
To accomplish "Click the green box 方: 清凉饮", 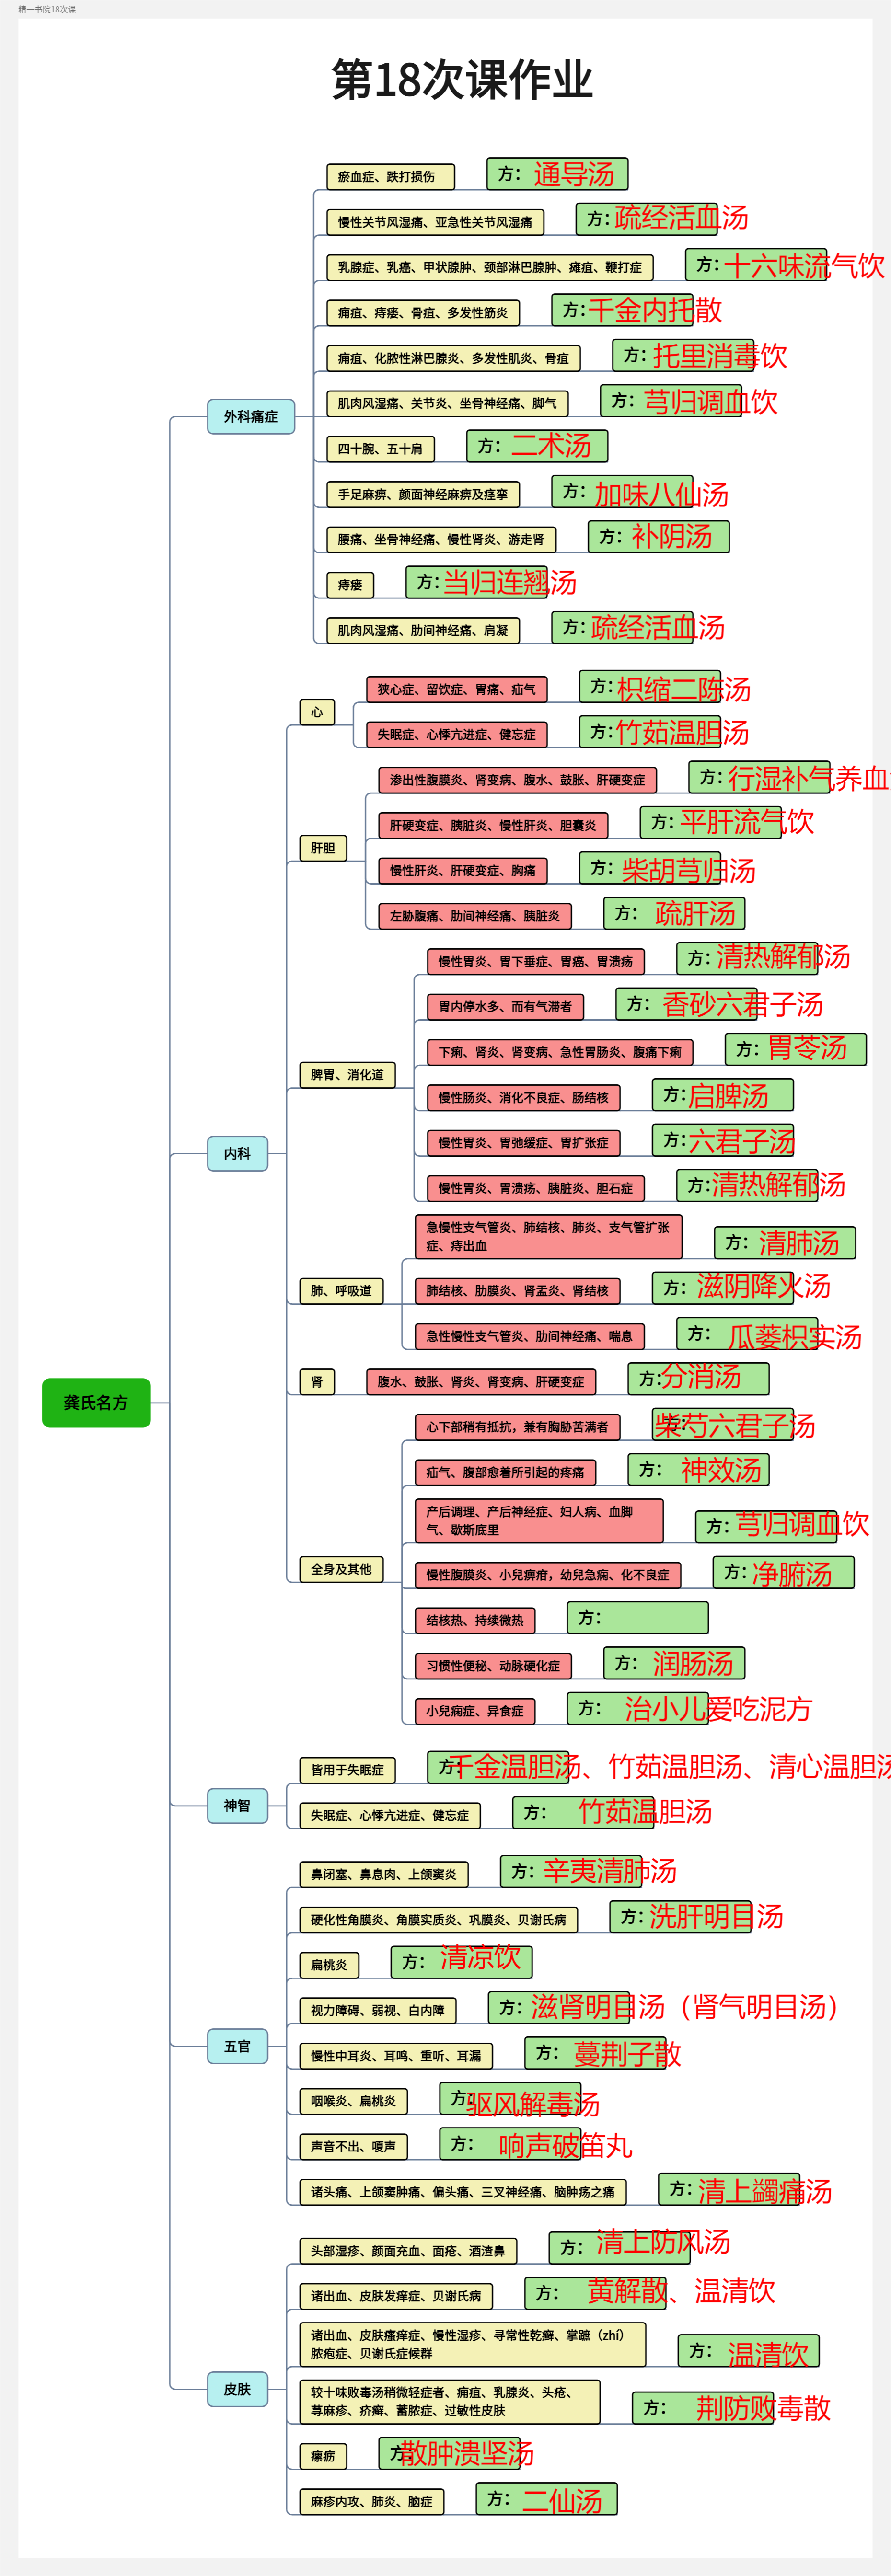I will (461, 1962).
